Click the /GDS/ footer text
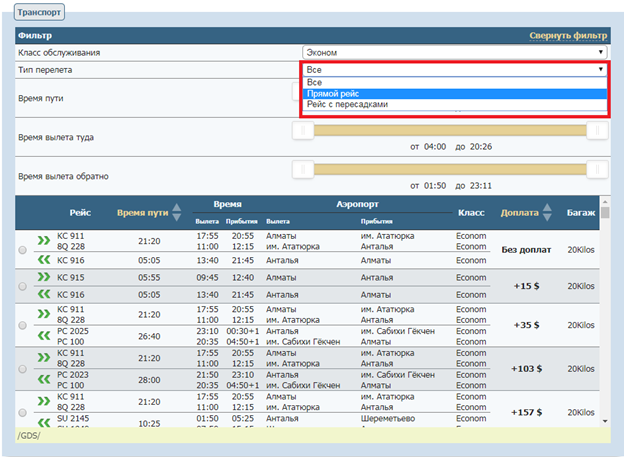The width and height of the screenshot is (624, 457). (28, 436)
